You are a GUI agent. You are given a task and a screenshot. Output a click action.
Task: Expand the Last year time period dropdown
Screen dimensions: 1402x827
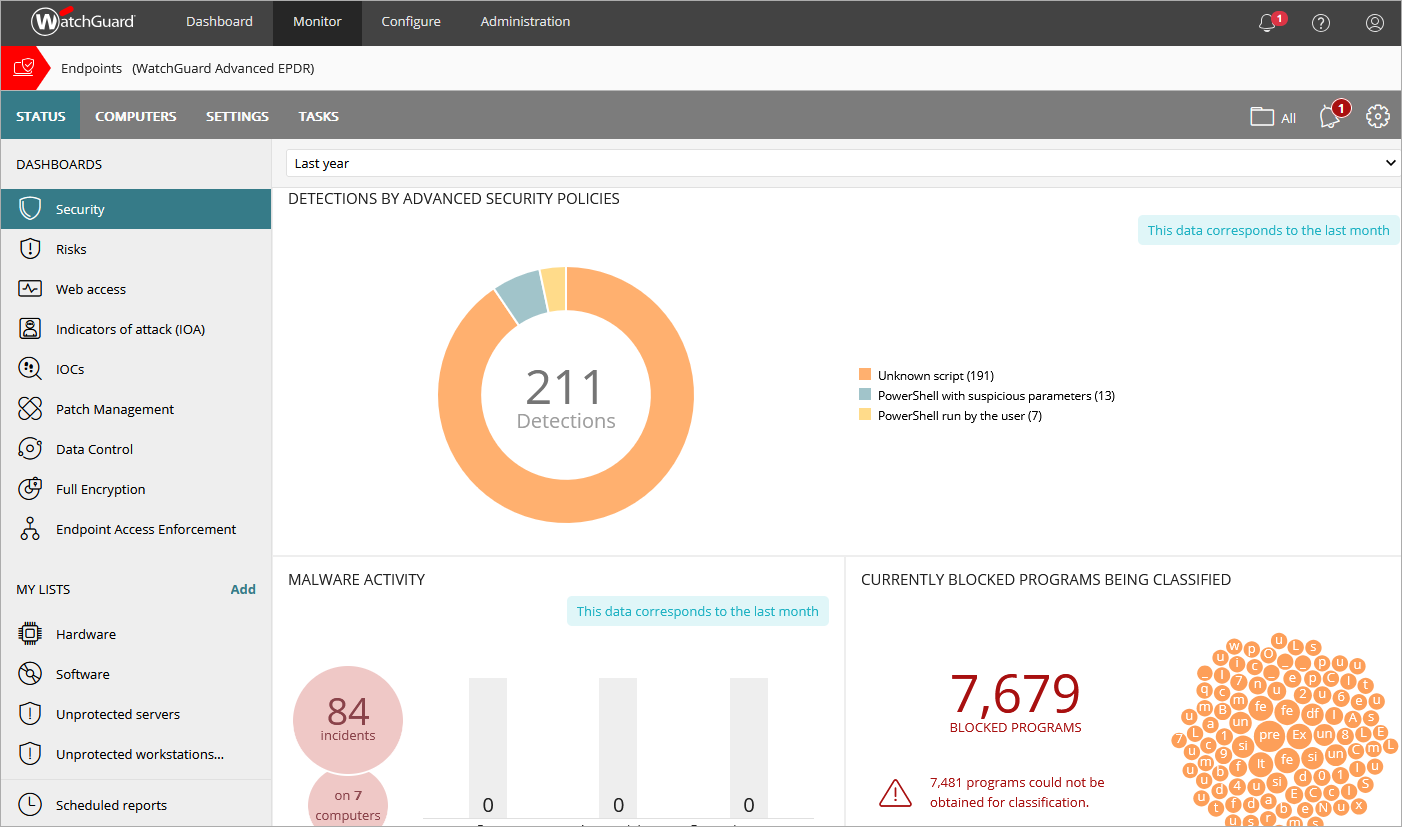click(x=843, y=163)
